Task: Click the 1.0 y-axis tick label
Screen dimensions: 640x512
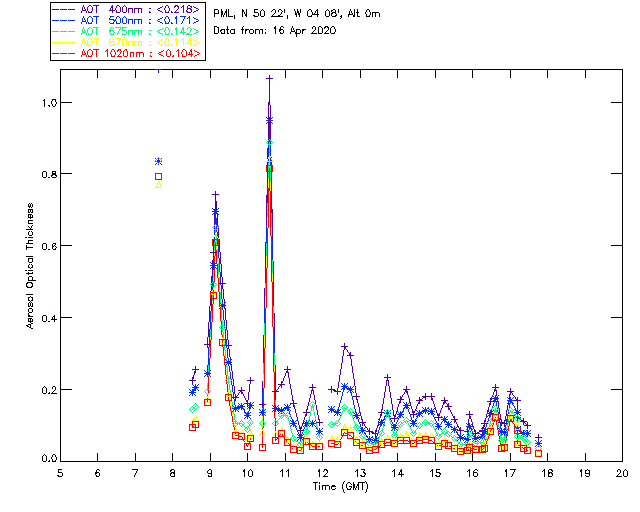Action: (x=49, y=102)
